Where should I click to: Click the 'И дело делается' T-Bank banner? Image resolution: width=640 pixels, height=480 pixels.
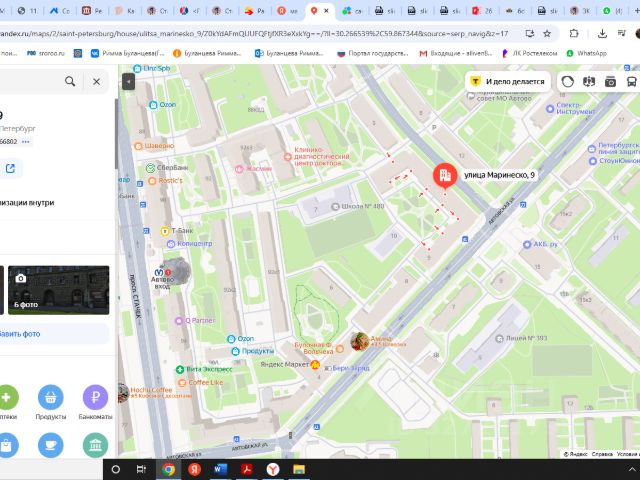click(x=508, y=82)
